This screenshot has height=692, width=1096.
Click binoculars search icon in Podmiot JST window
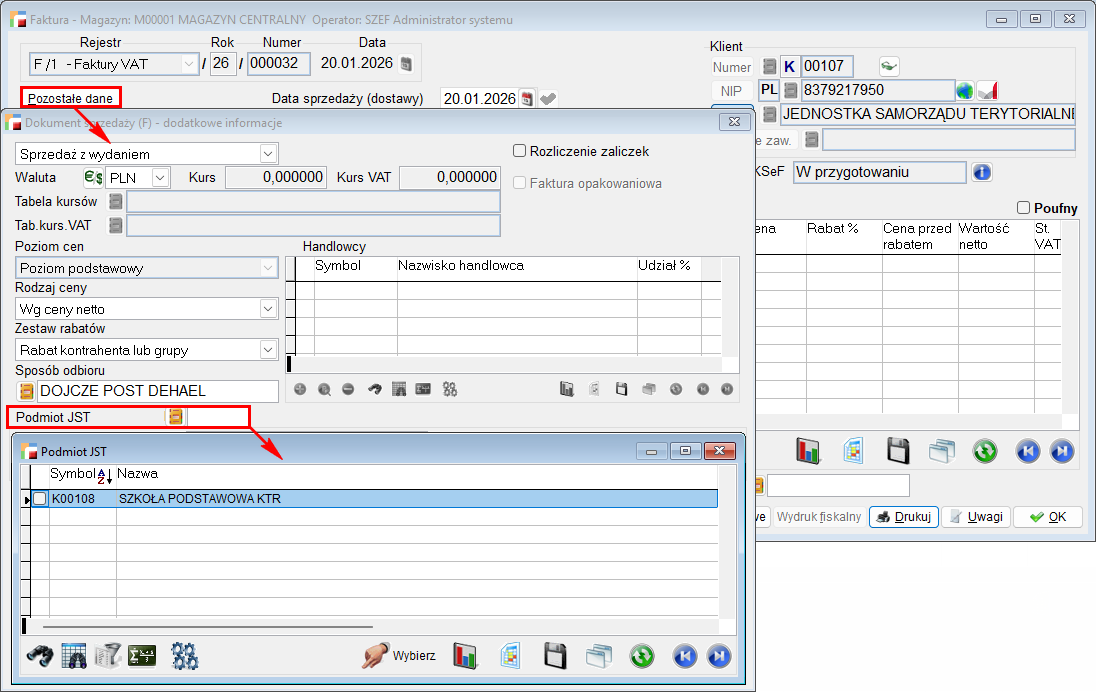[39, 656]
